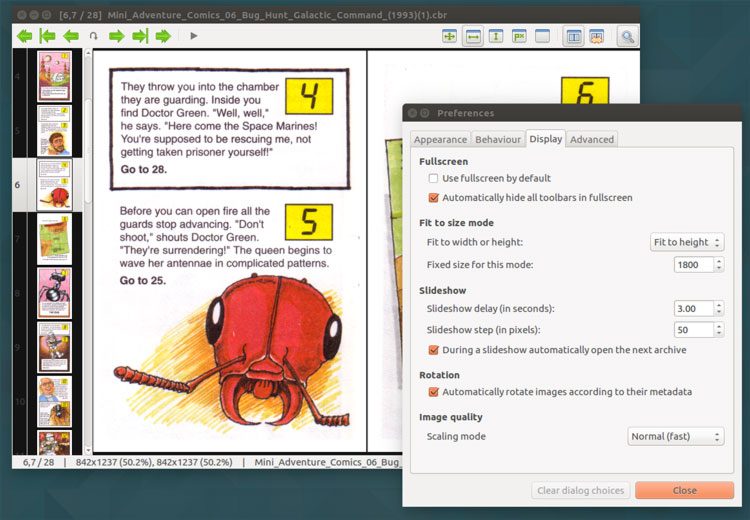Screen dimensions: 750x520
Task: Close the Preferences dialog via titlebar icon
Action: click(412, 113)
